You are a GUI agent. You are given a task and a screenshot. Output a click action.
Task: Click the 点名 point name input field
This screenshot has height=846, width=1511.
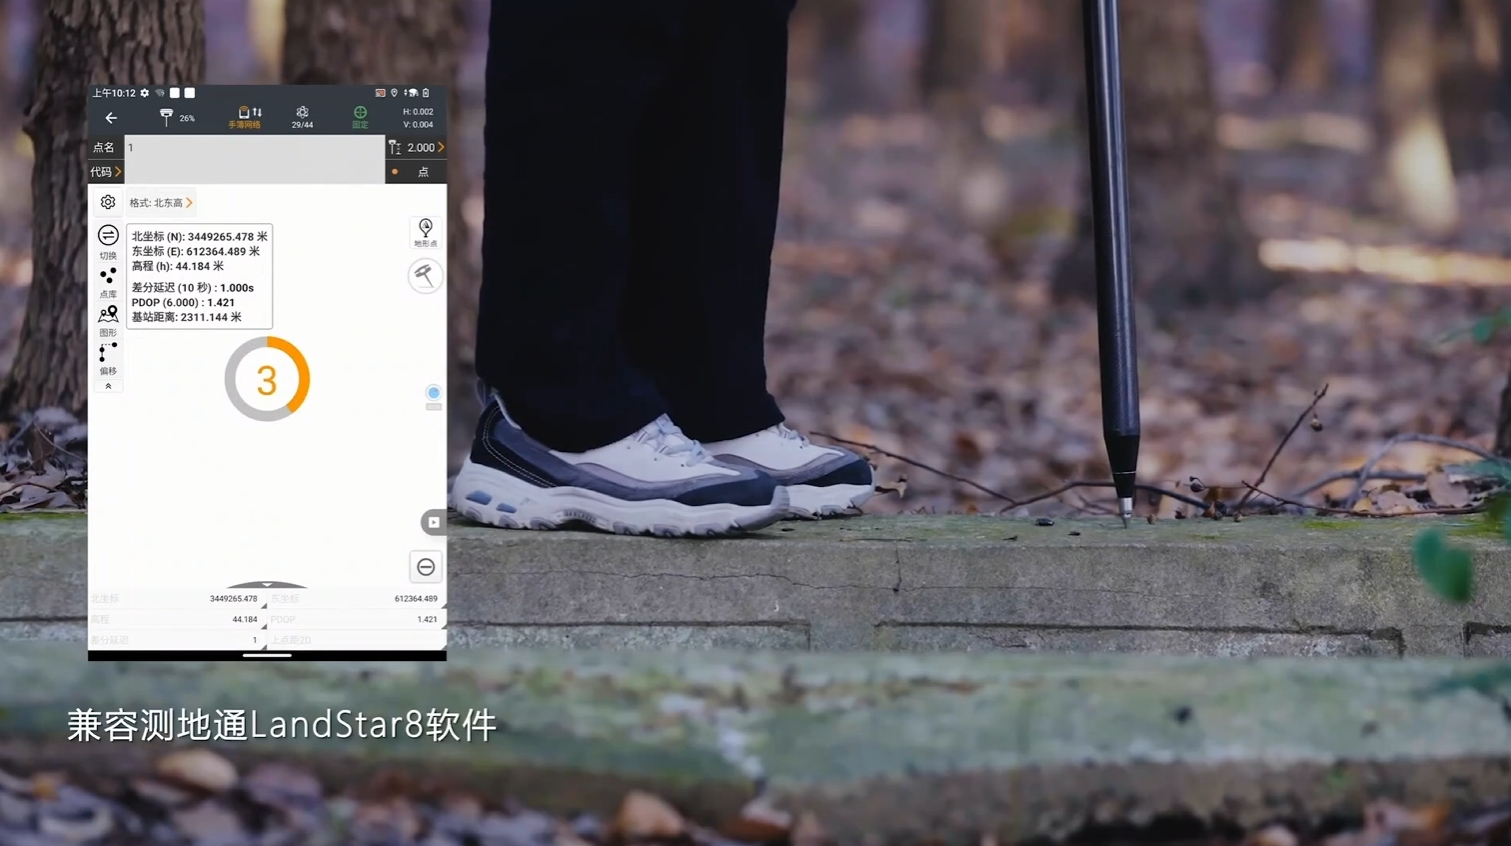(254, 148)
